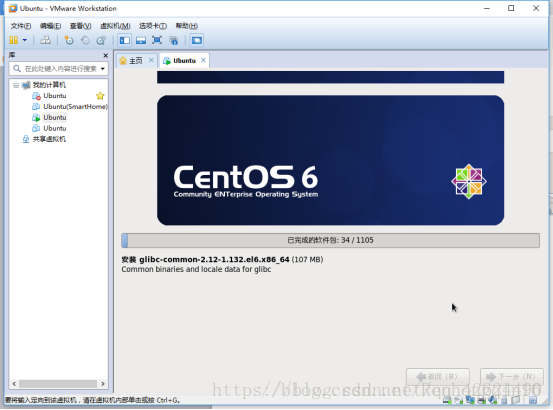Image resolution: width=553 pixels, height=410 pixels.
Task: Click the library search input field
Action: point(60,68)
